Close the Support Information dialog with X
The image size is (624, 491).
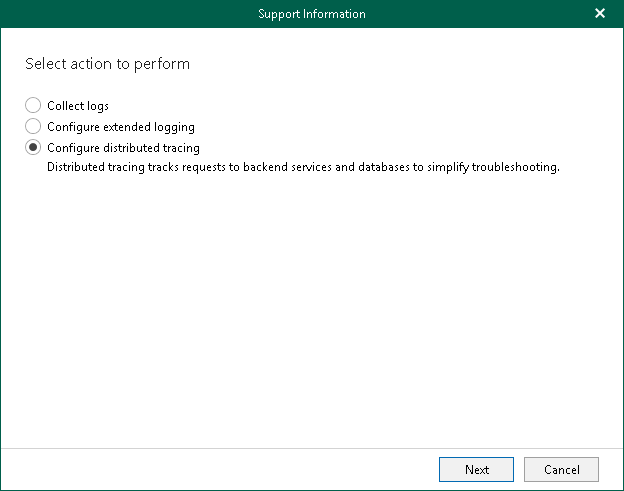pyautogui.click(x=600, y=14)
